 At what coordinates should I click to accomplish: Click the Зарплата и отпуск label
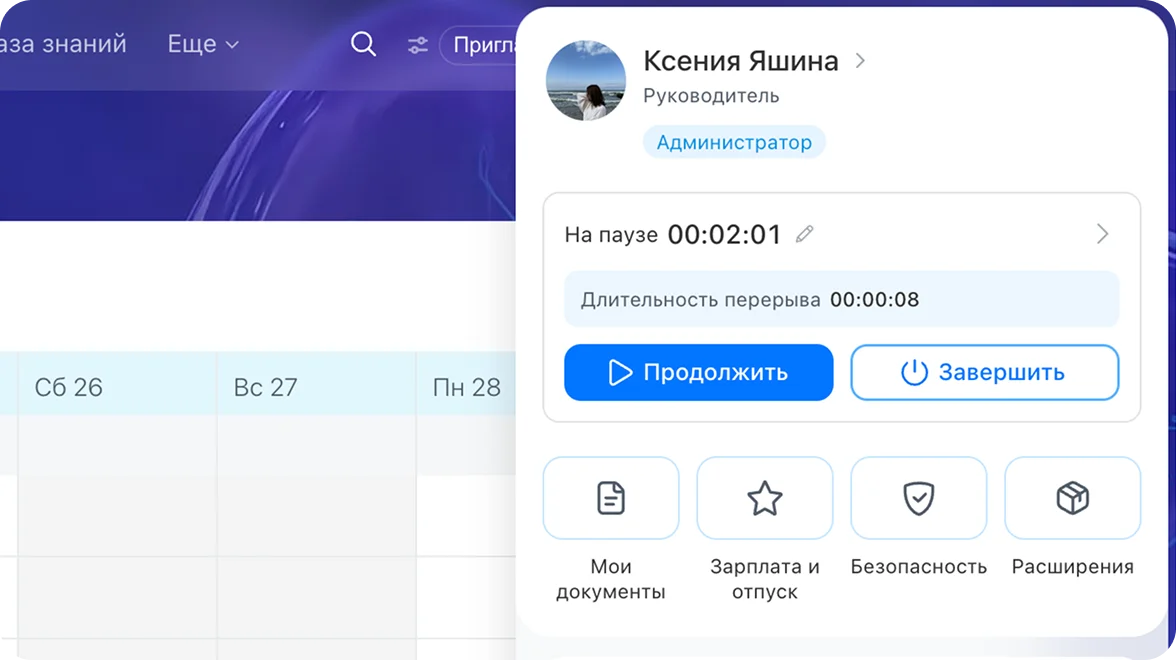point(765,579)
